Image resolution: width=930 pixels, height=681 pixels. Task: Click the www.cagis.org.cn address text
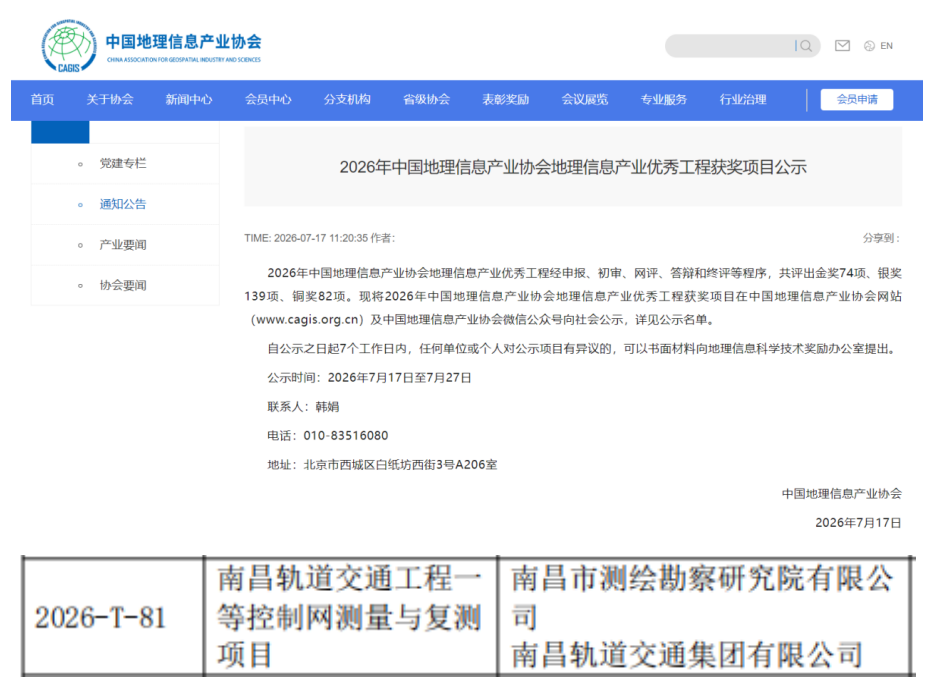coord(308,320)
